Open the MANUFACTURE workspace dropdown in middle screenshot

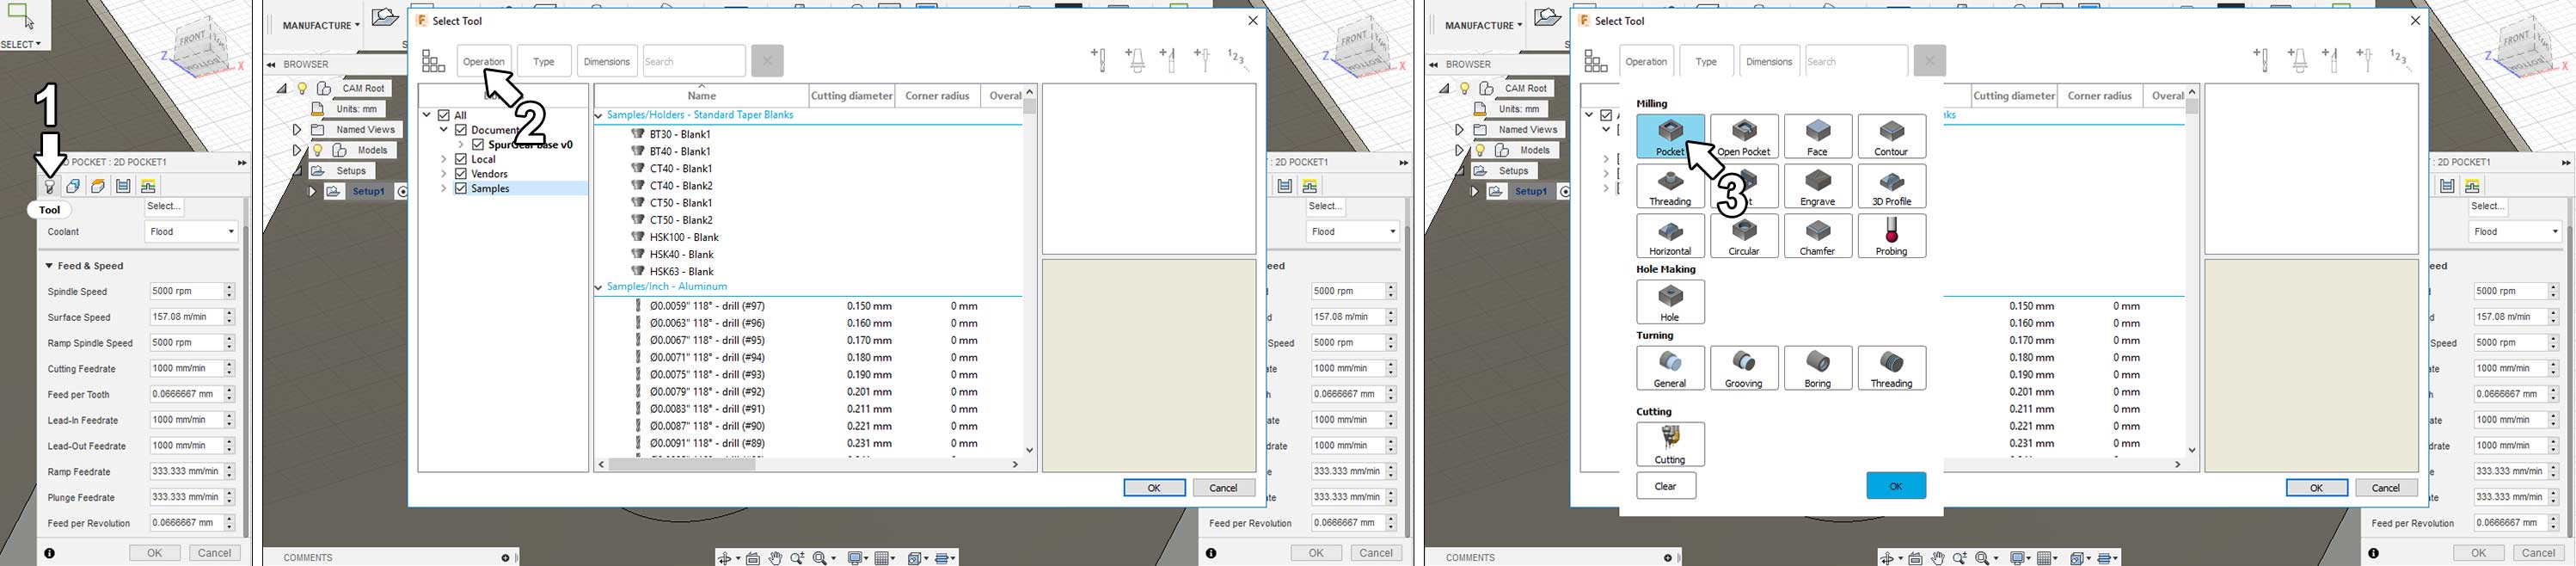click(x=320, y=25)
